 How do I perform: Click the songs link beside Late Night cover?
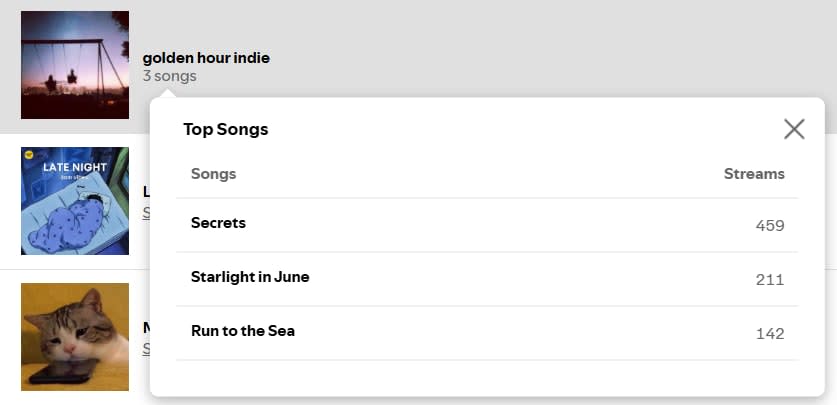pos(146,212)
